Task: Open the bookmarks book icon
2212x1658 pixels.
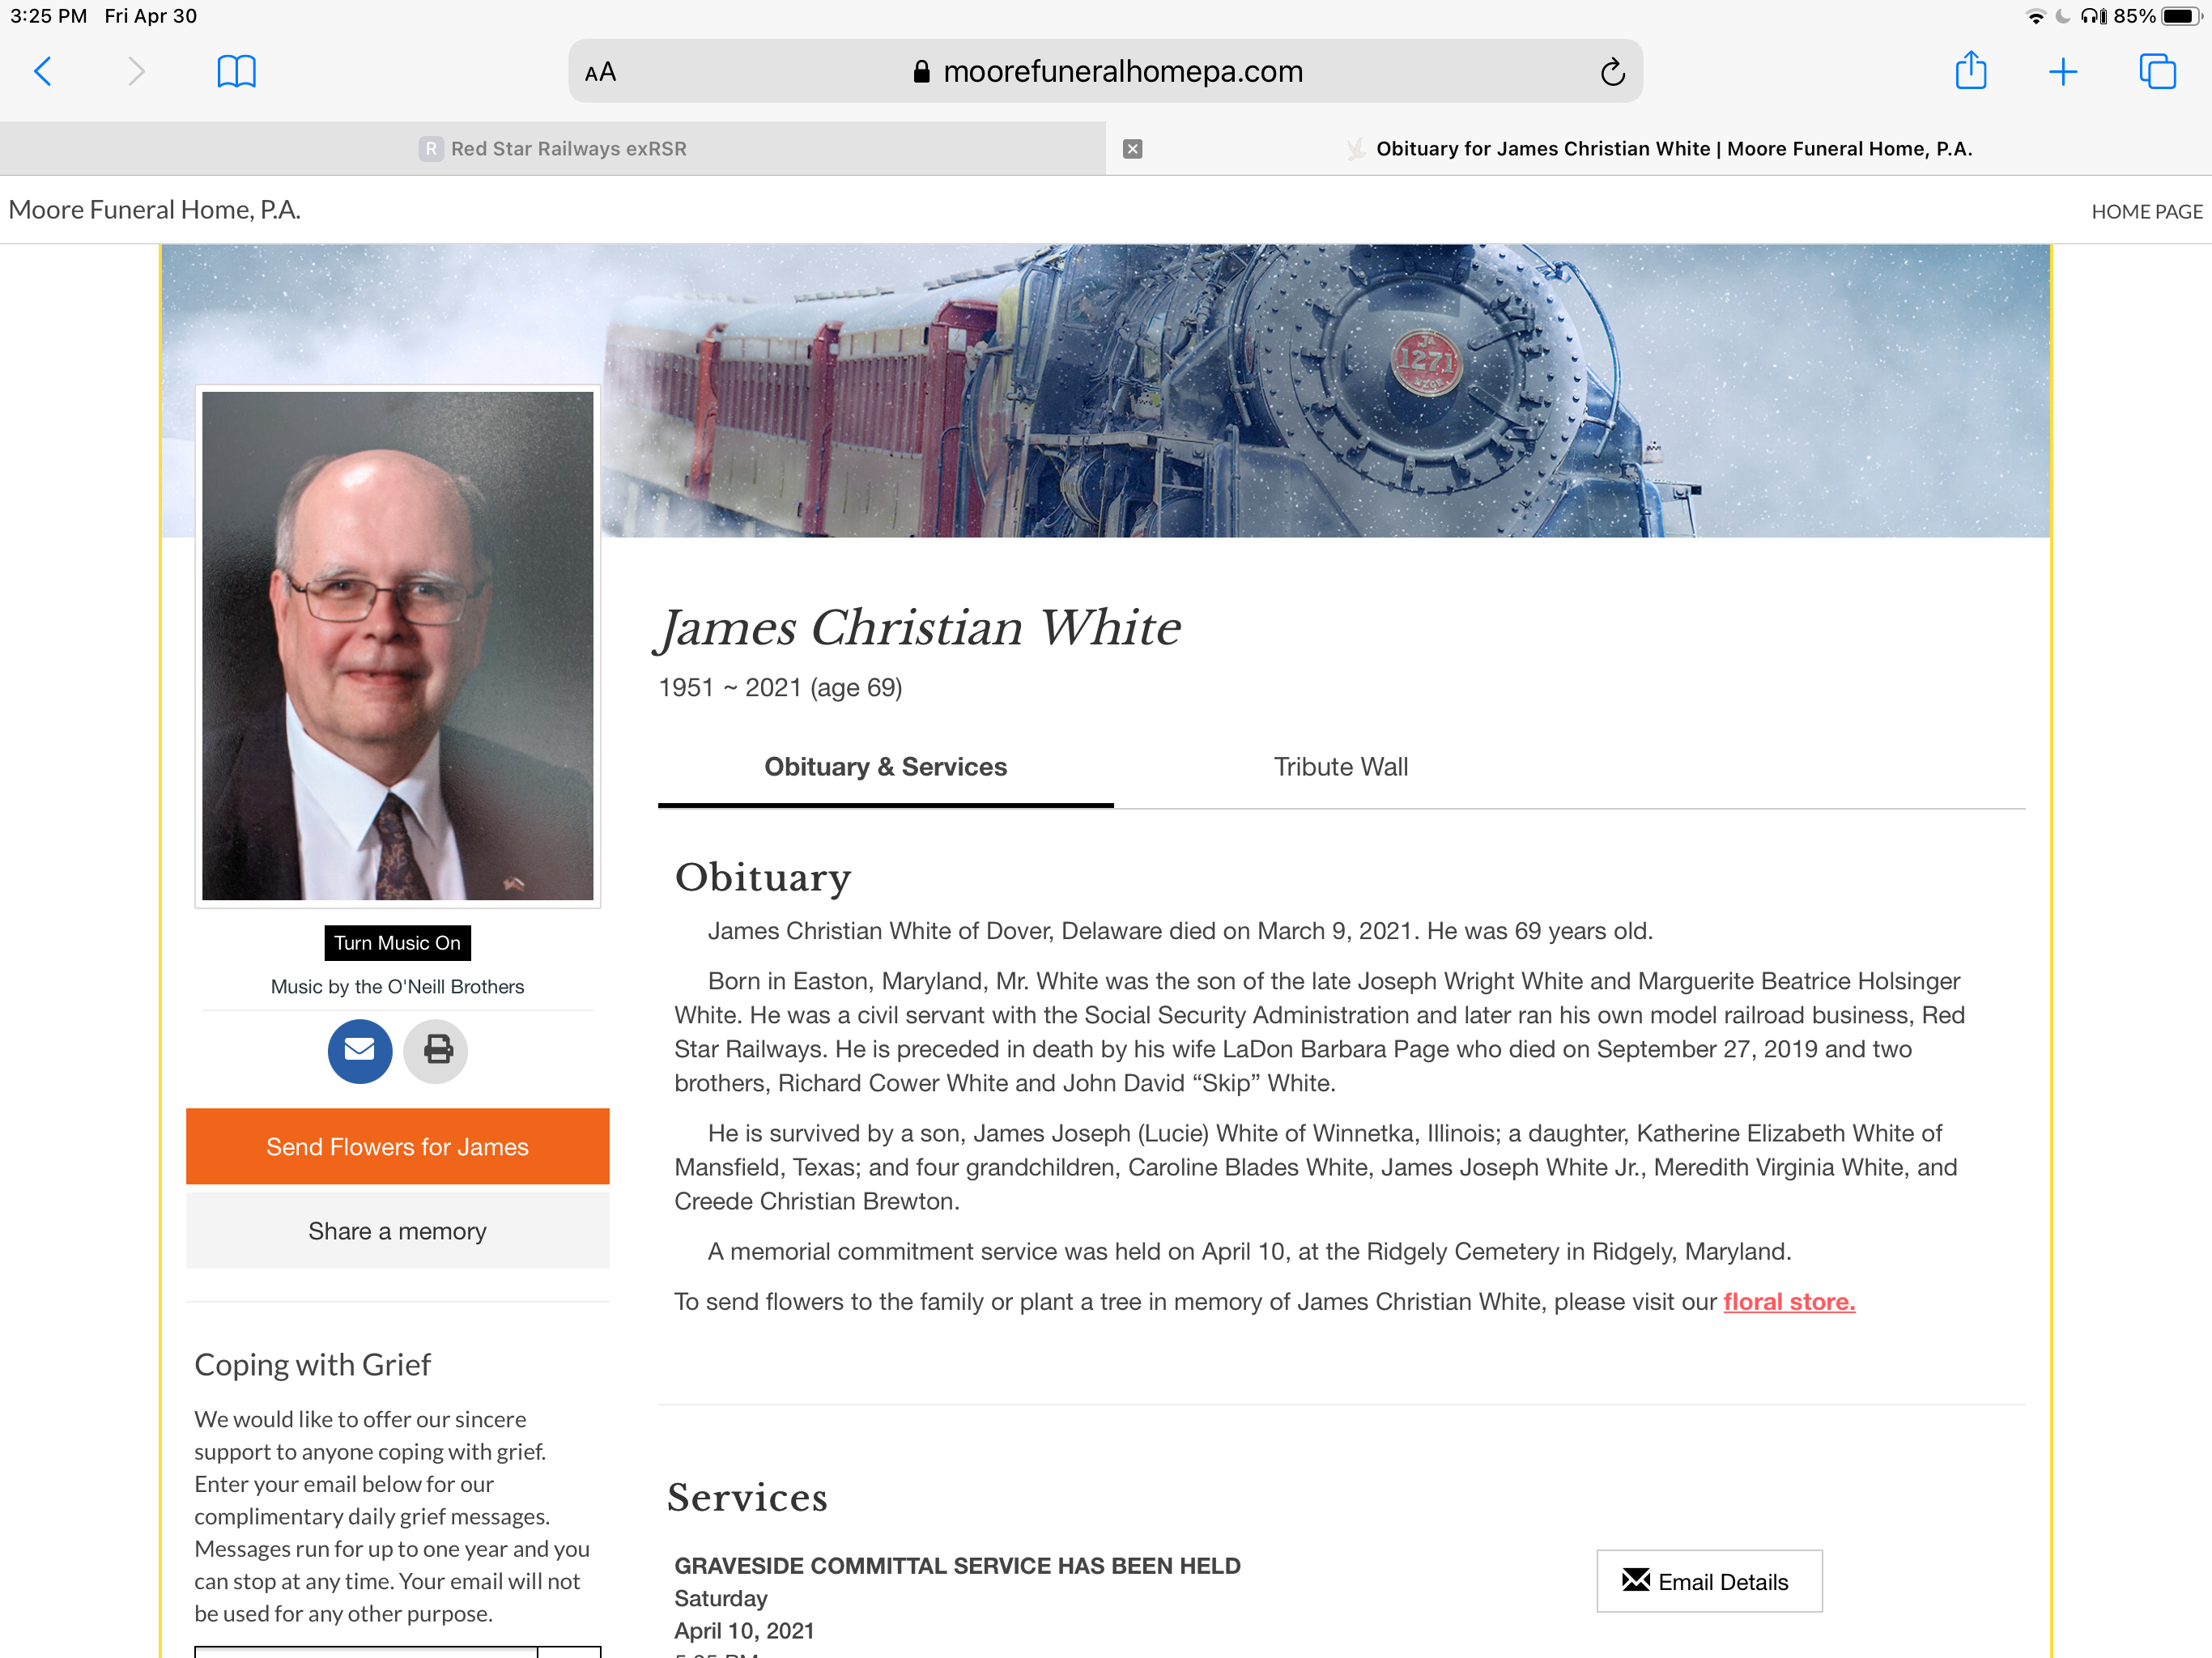Action: (x=237, y=72)
